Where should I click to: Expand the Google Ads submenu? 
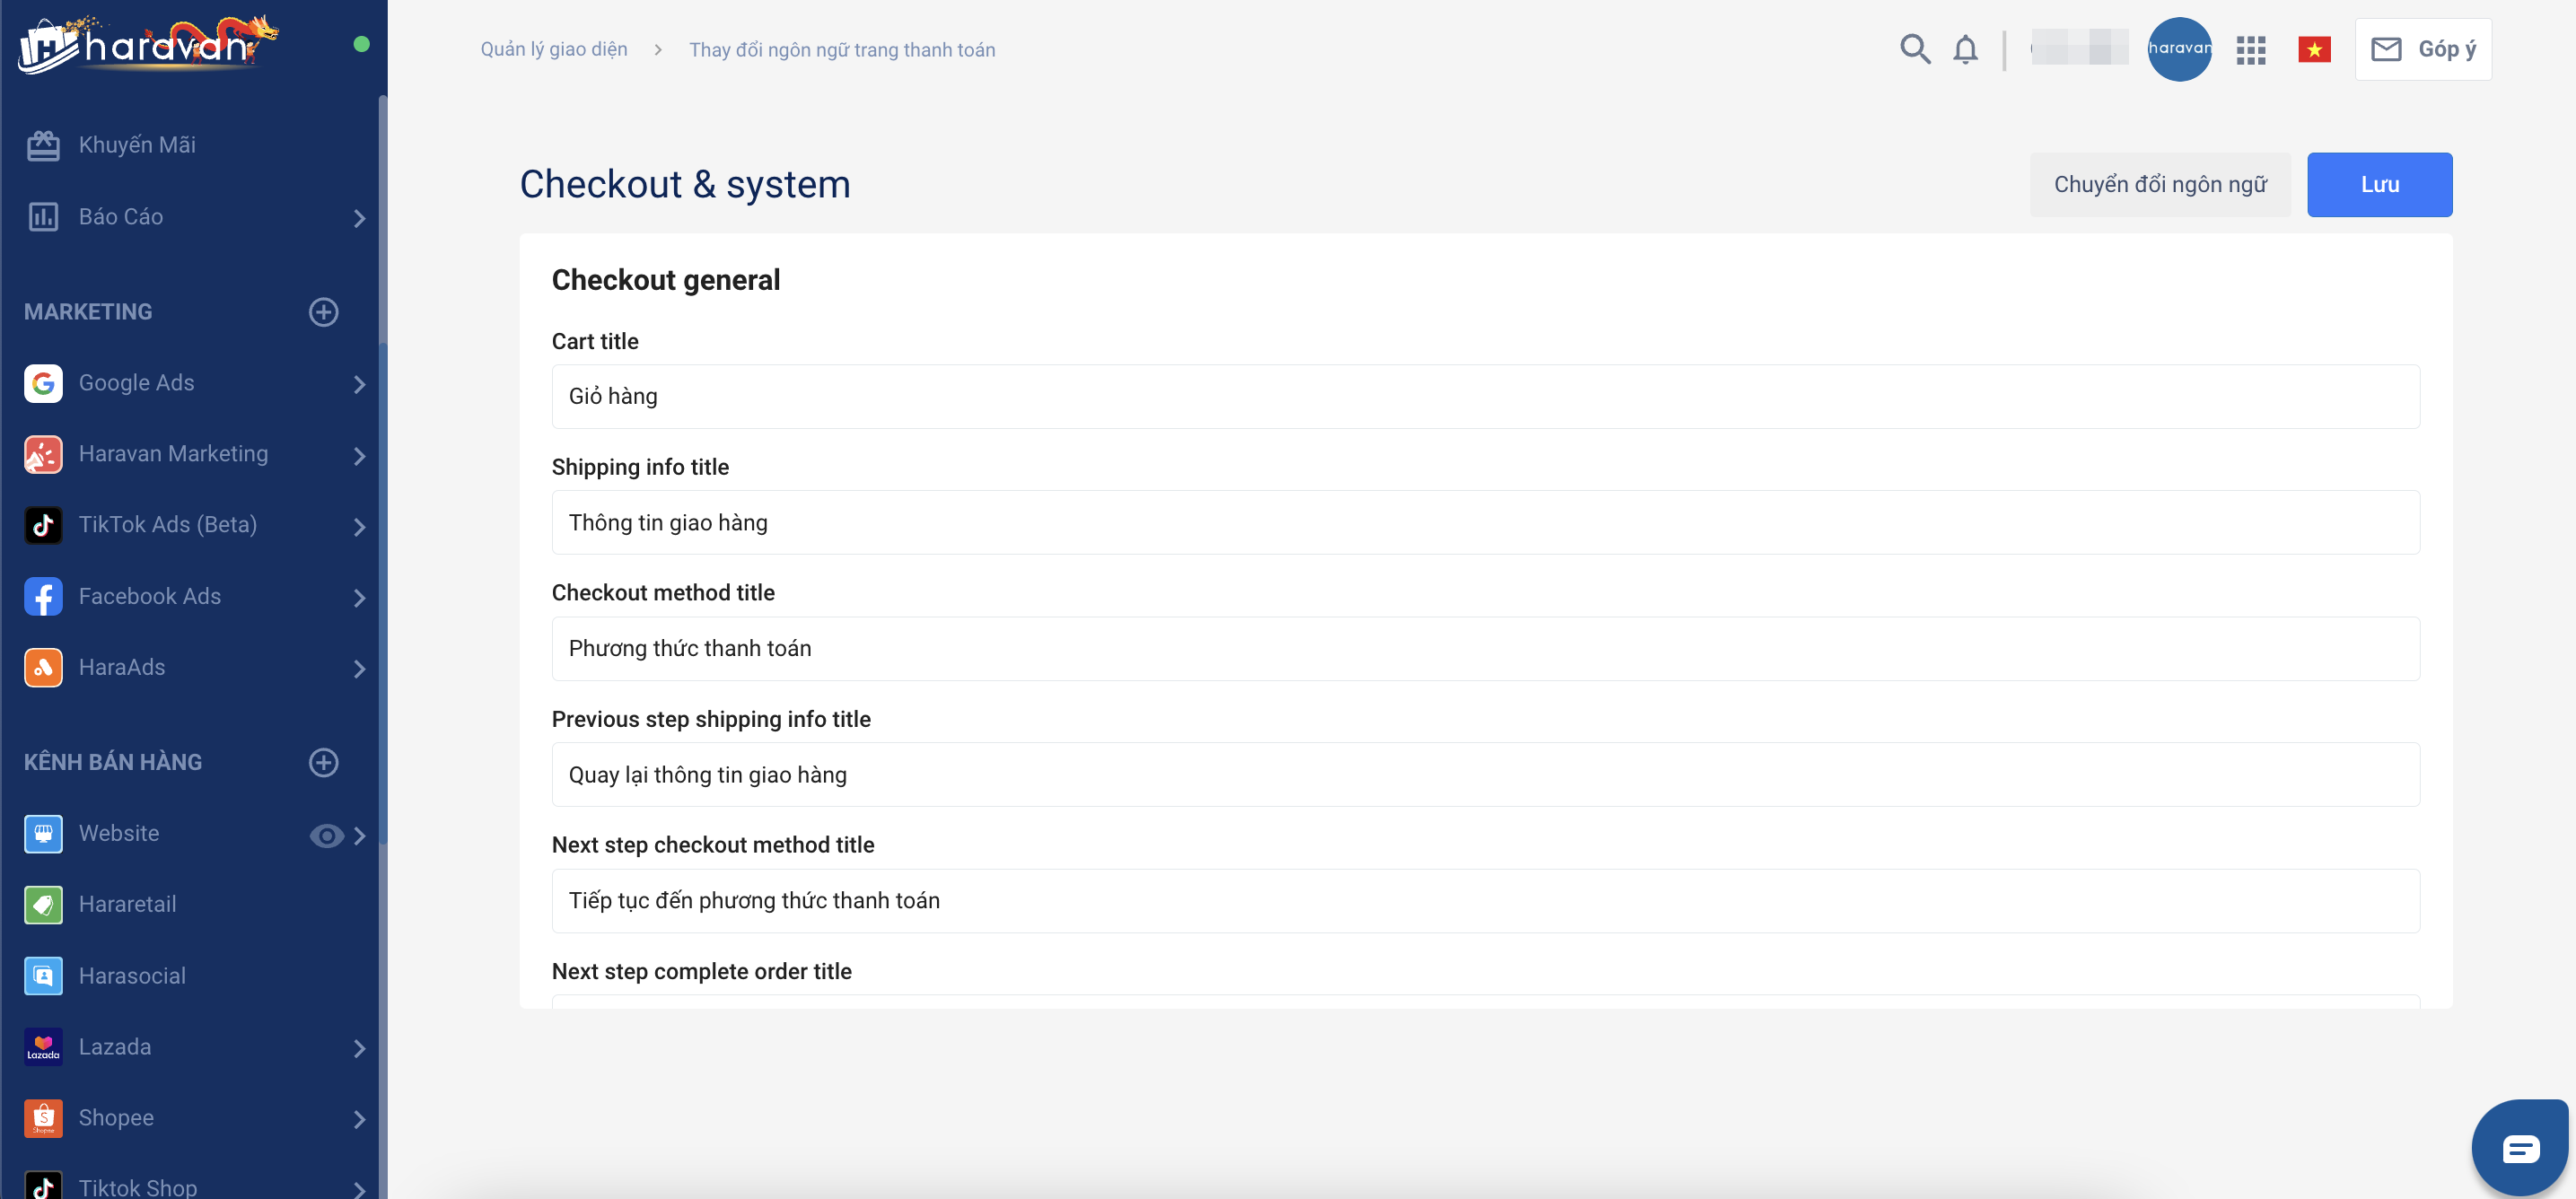(359, 384)
